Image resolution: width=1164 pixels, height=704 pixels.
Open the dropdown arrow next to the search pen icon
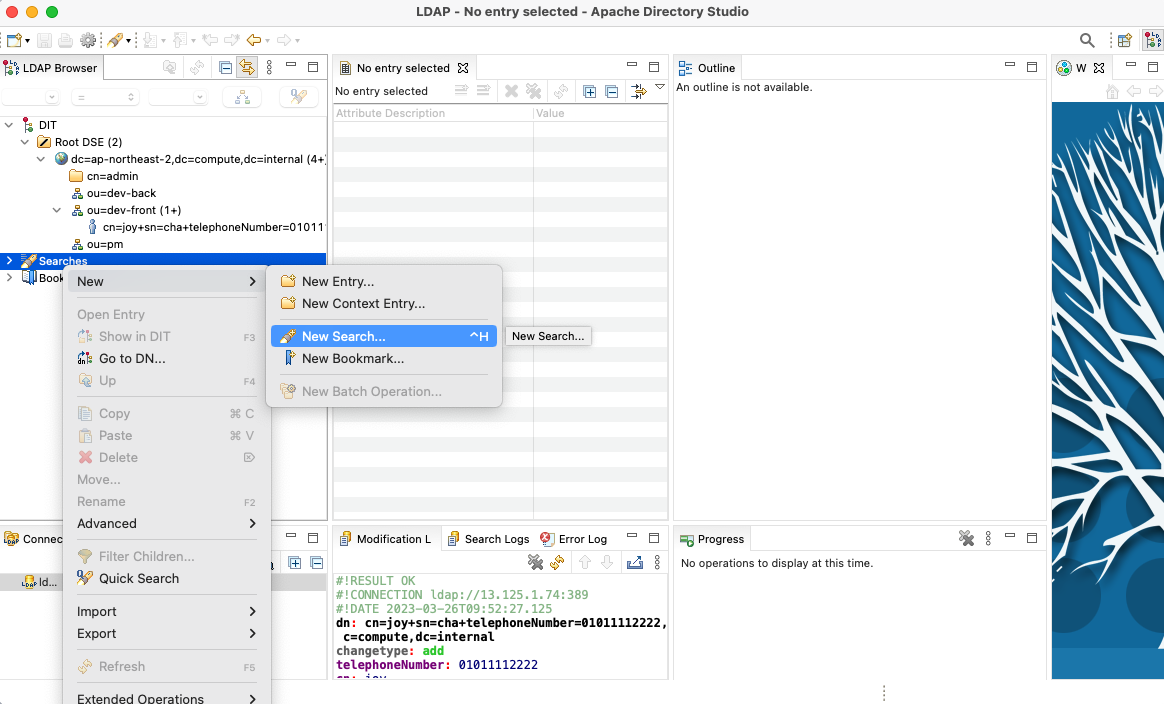(x=128, y=40)
